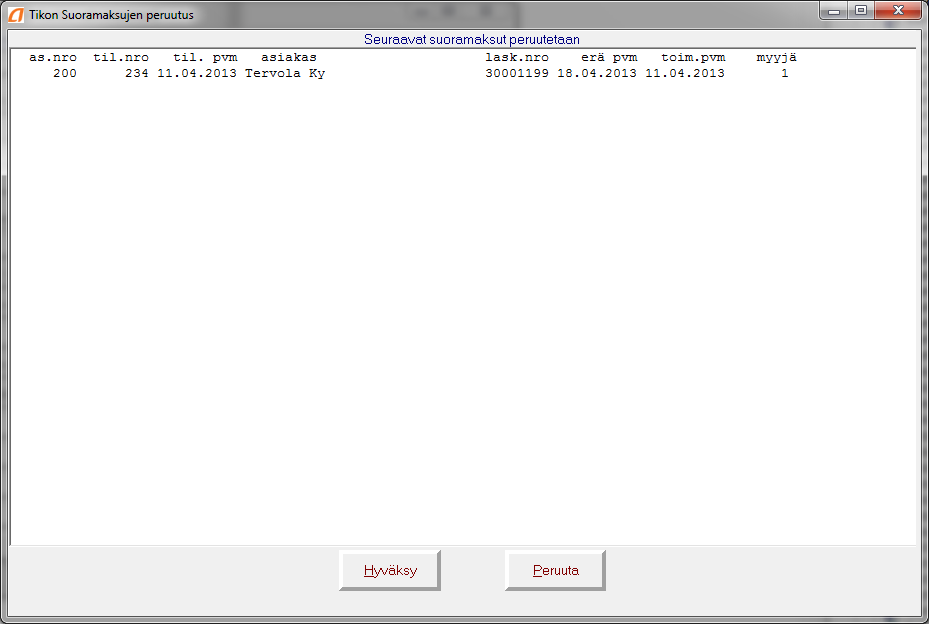Click the as.nro column header
The height and width of the screenshot is (624, 929).
pyautogui.click(x=53, y=57)
